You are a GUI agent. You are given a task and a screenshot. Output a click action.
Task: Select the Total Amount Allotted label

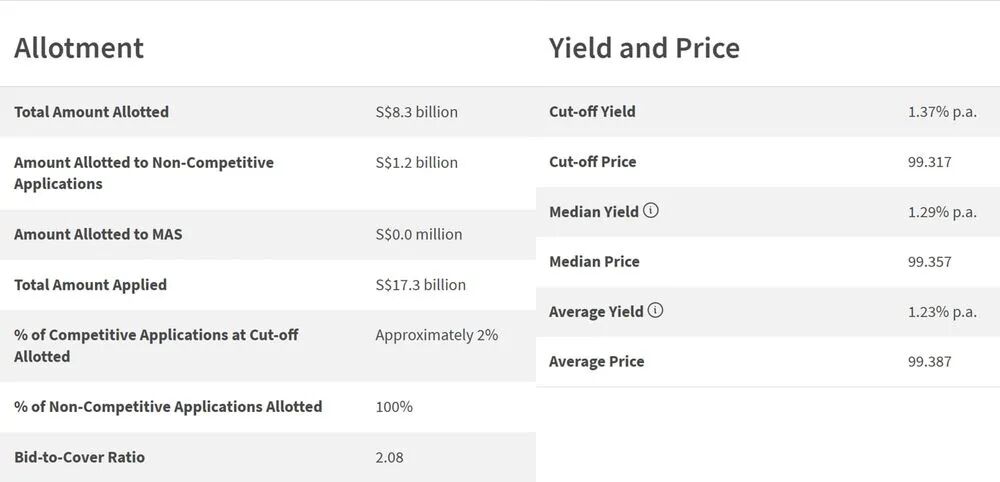(91, 112)
